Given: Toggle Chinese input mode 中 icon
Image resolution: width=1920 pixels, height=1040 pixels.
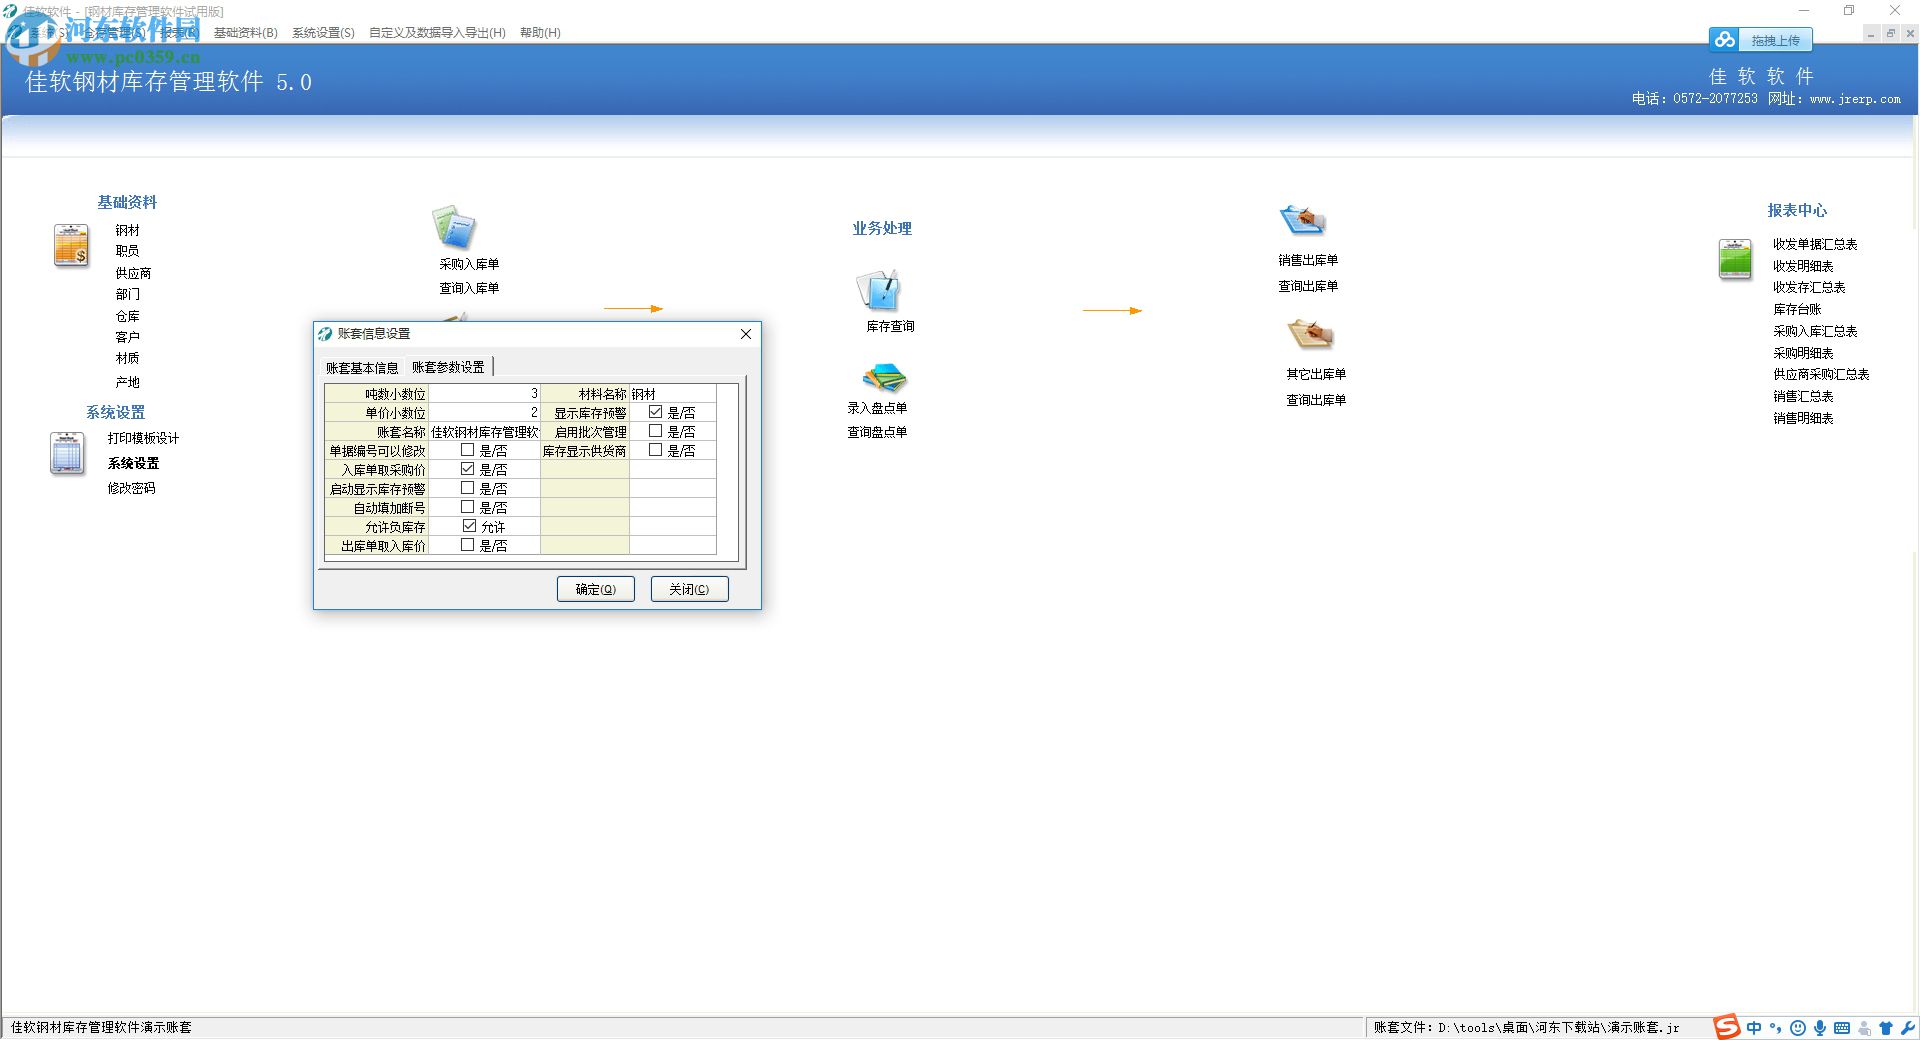Looking at the screenshot, I should [1754, 1028].
